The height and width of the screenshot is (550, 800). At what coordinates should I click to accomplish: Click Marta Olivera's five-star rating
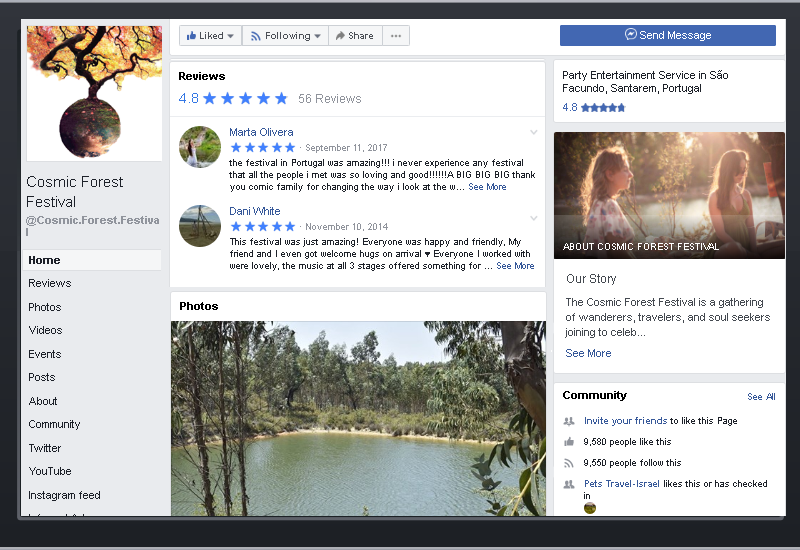click(263, 147)
